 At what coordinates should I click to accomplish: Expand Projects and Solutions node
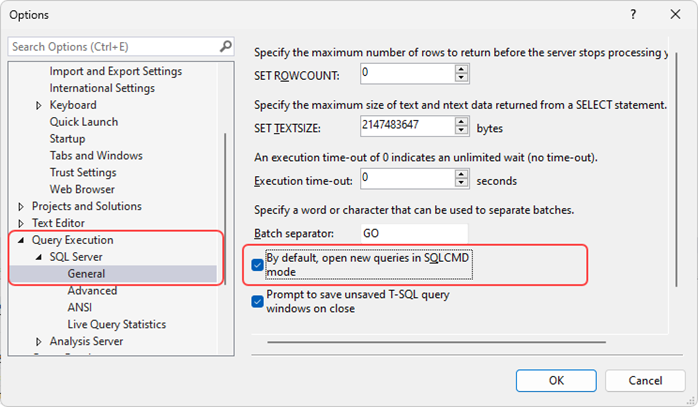click(x=21, y=207)
